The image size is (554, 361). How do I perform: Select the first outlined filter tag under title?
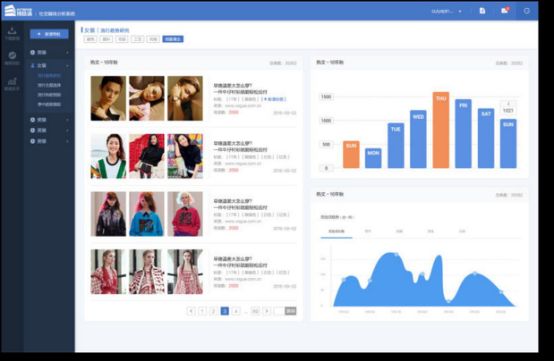pyautogui.click(x=90, y=39)
